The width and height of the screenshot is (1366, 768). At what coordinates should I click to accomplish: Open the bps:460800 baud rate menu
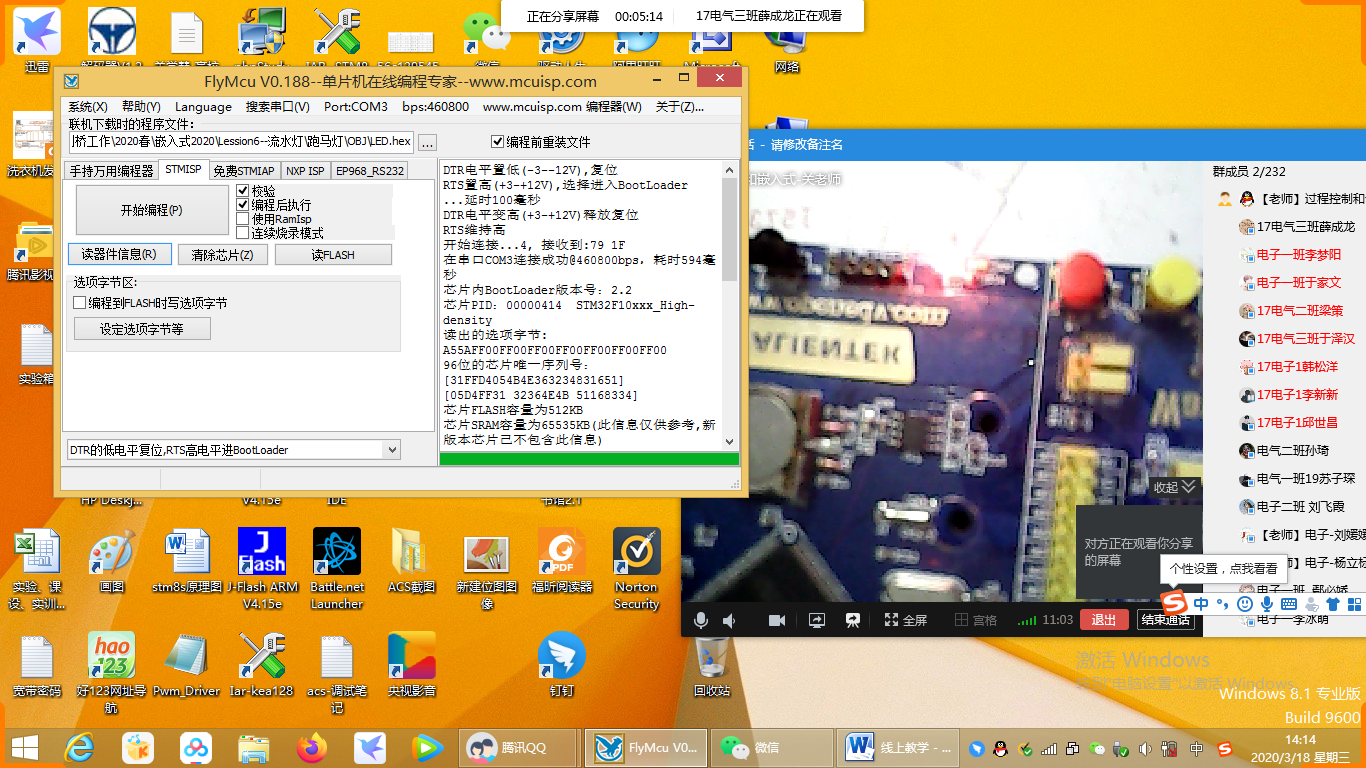pyautogui.click(x=435, y=106)
